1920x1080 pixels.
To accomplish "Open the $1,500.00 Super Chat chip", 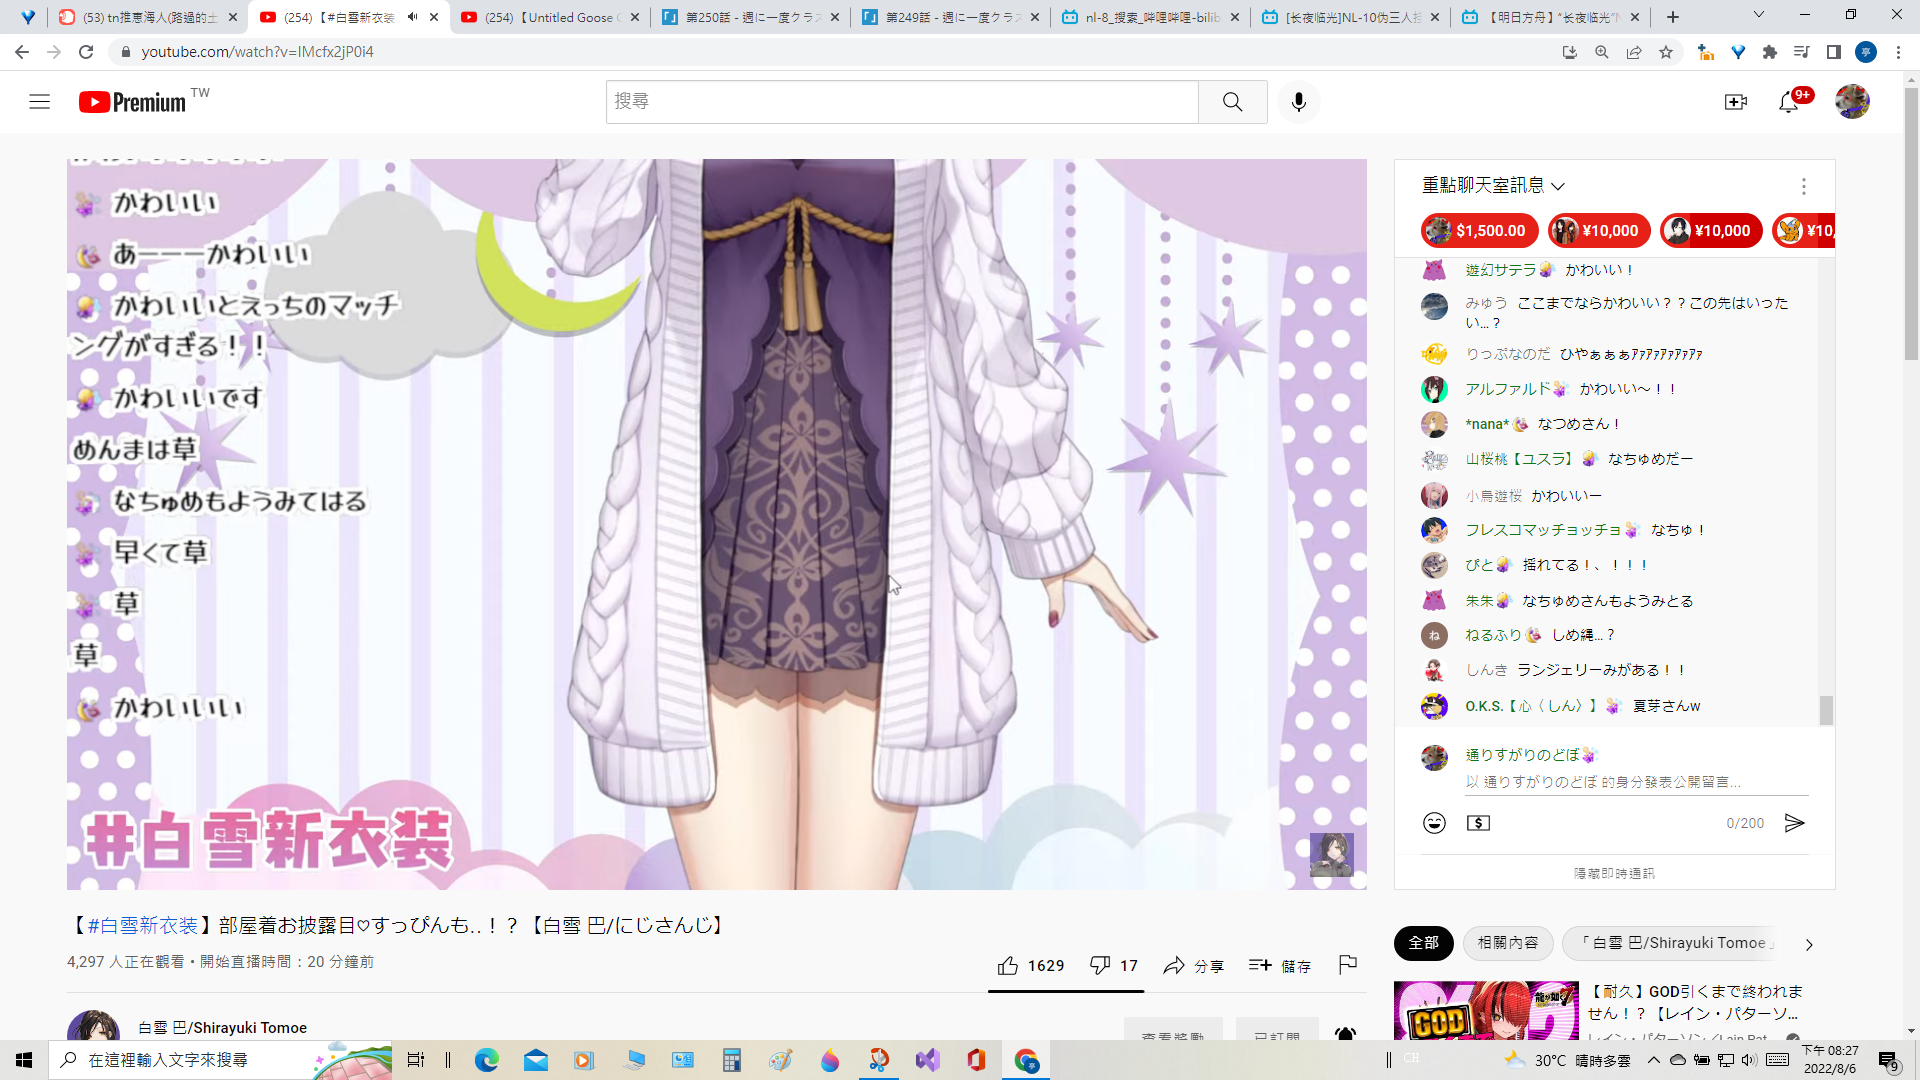I will pyautogui.click(x=1479, y=231).
